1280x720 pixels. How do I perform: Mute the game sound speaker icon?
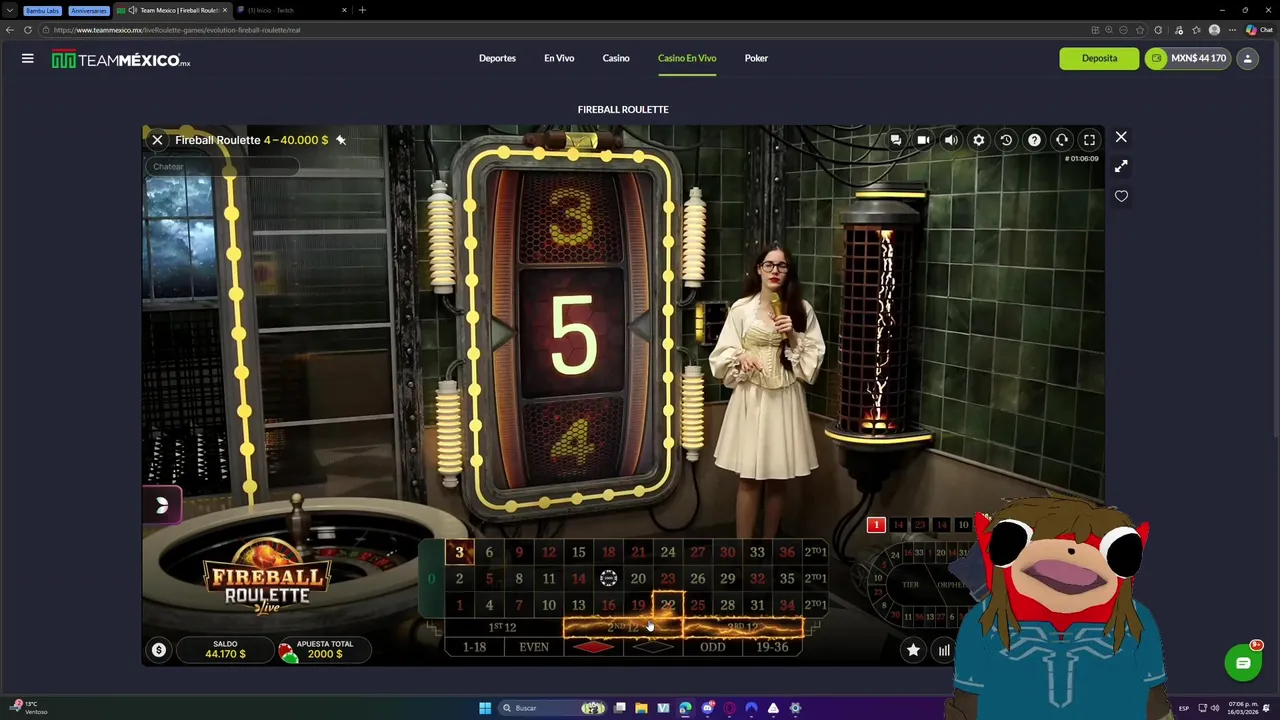point(951,140)
